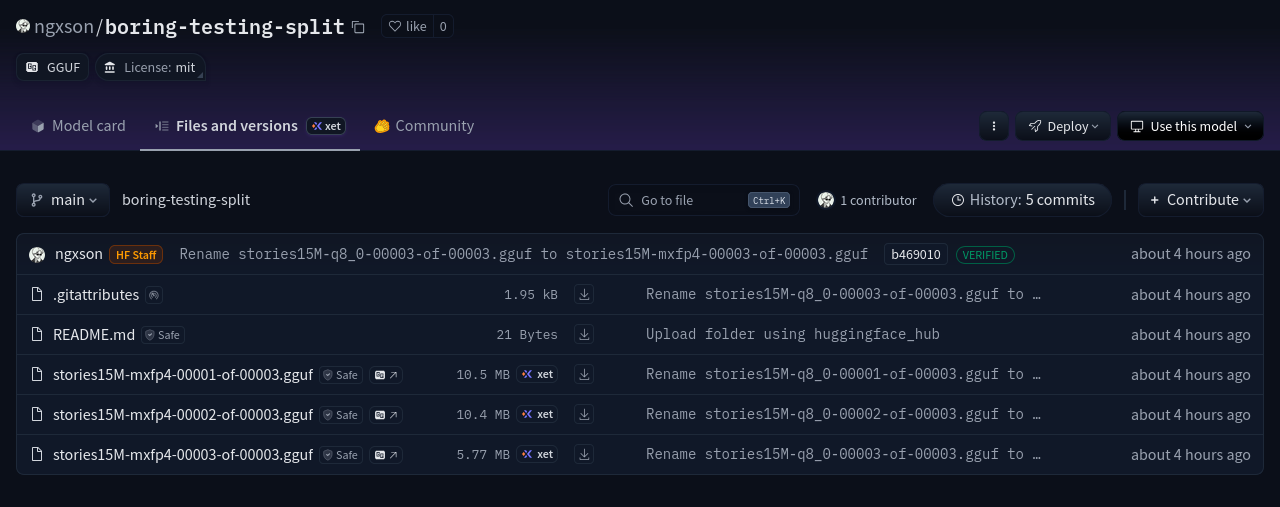Switch to the Community tab
This screenshot has height=507, width=1280.
tap(424, 126)
